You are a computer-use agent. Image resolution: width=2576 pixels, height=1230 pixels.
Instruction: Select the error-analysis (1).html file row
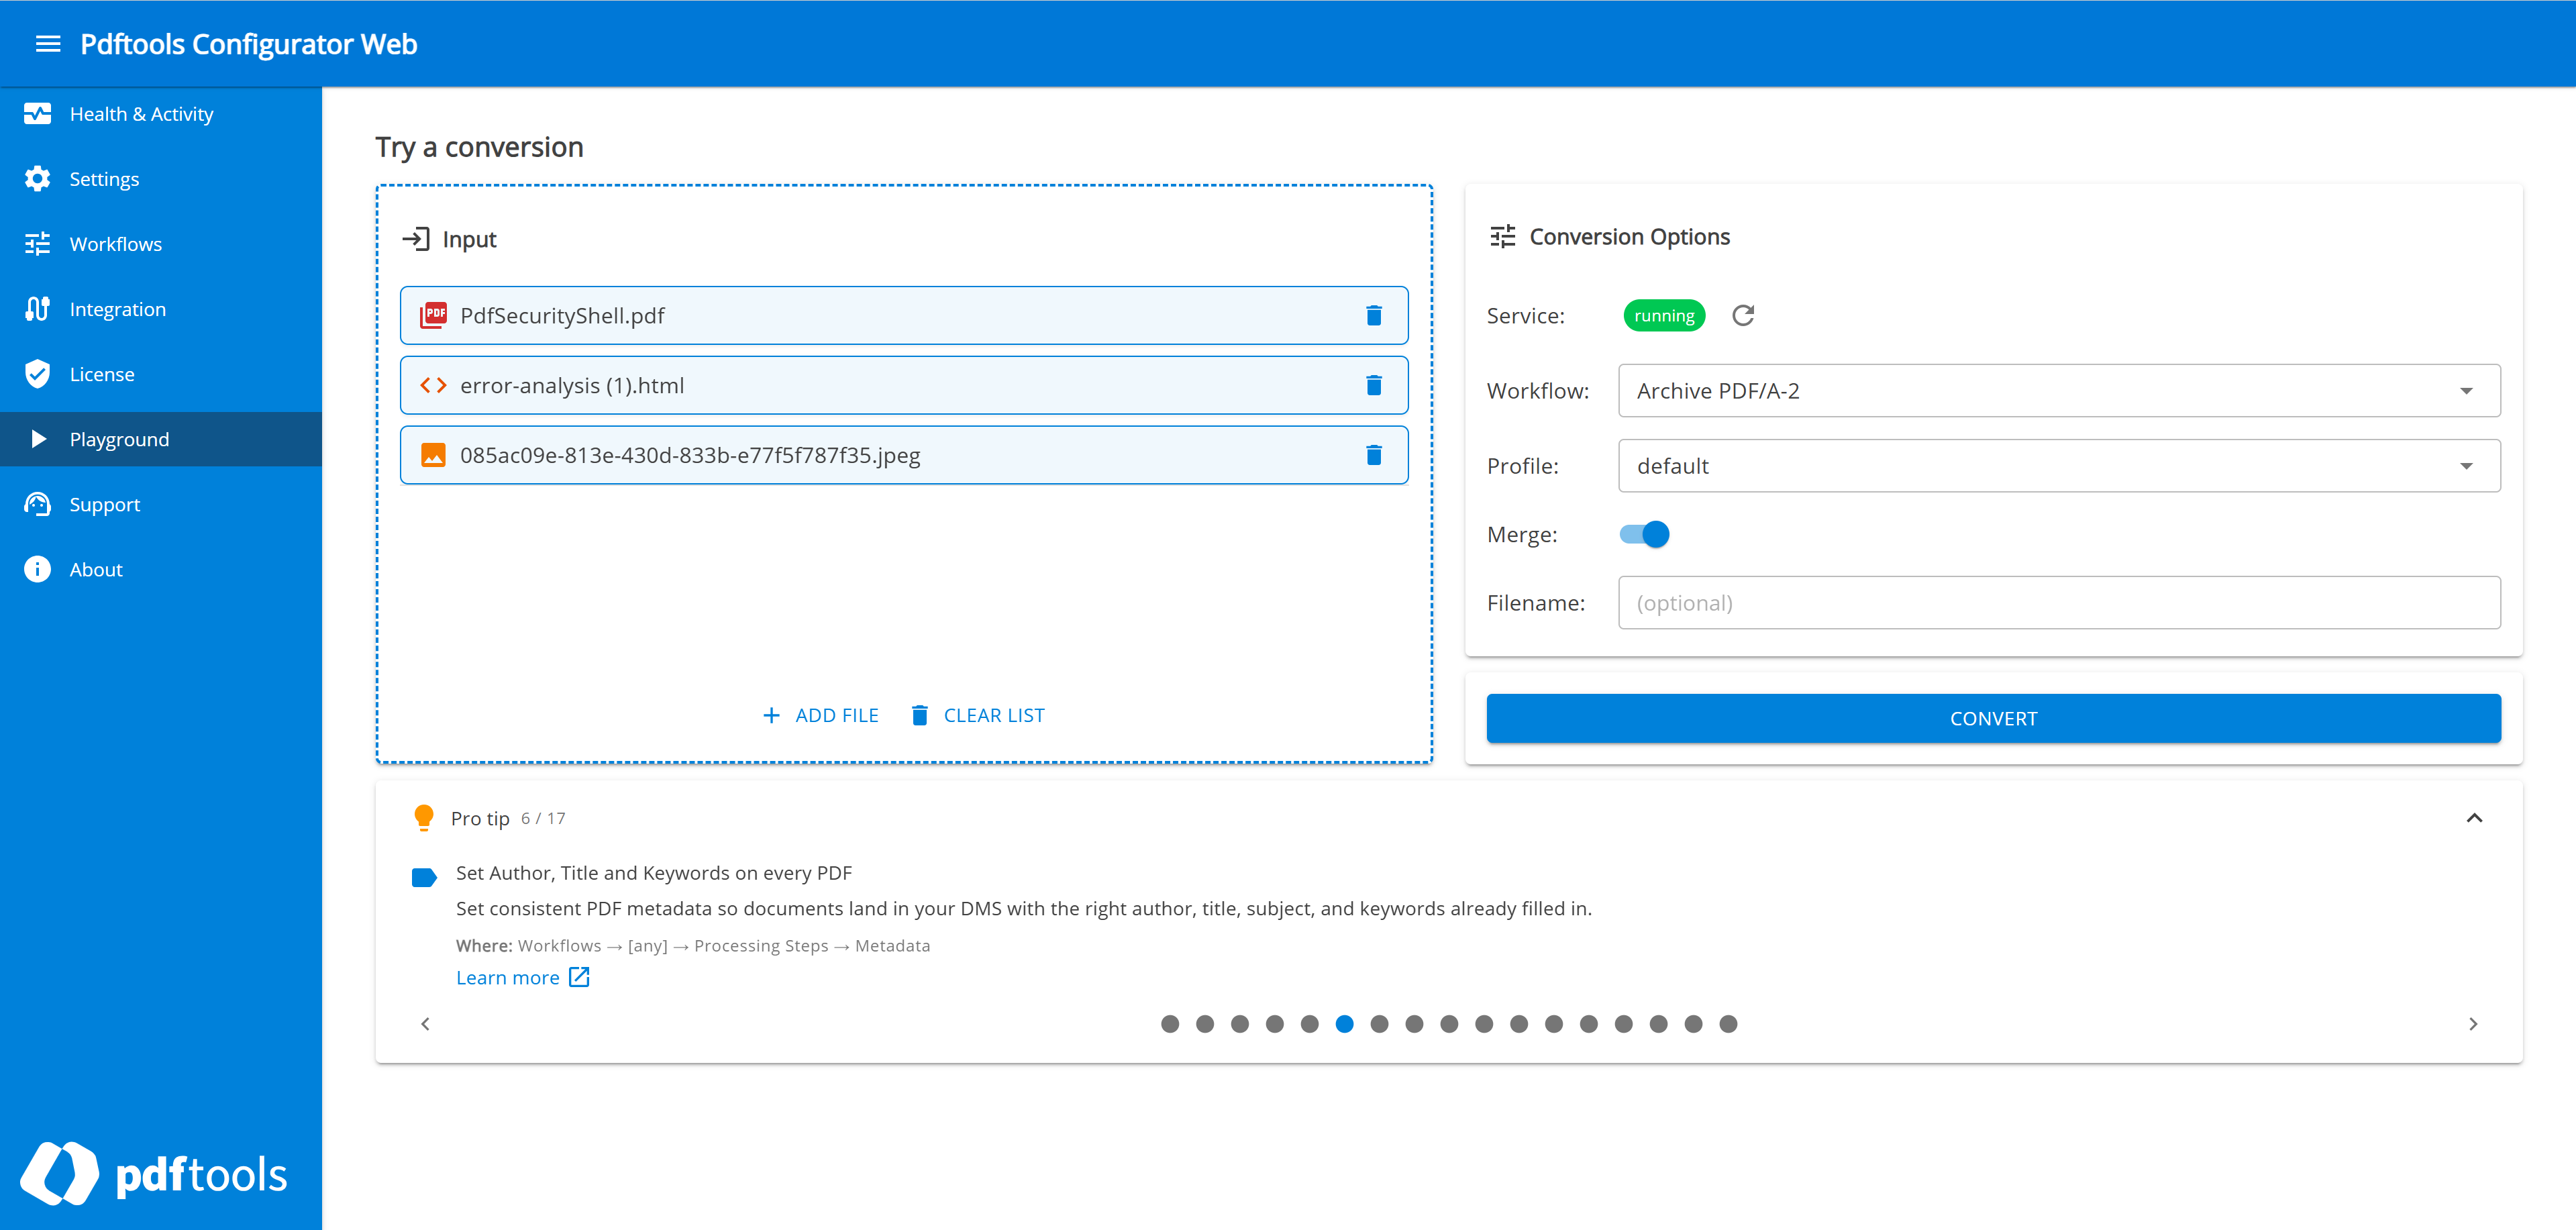[904, 386]
